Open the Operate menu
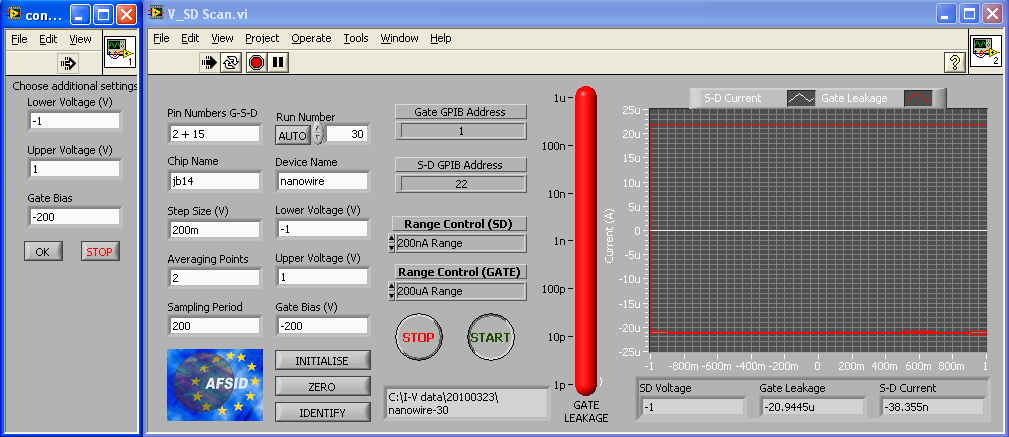The height and width of the screenshot is (437, 1009). 311,39
